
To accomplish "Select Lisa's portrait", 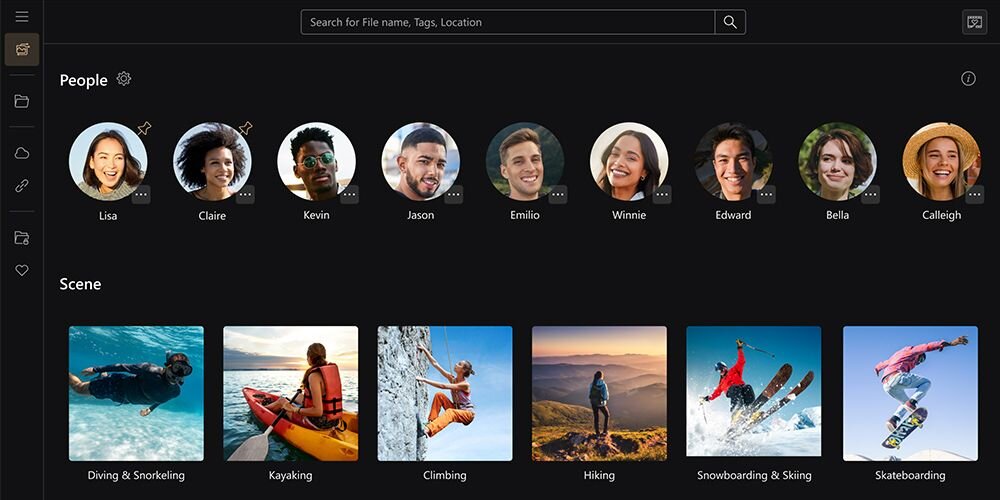I will point(108,161).
